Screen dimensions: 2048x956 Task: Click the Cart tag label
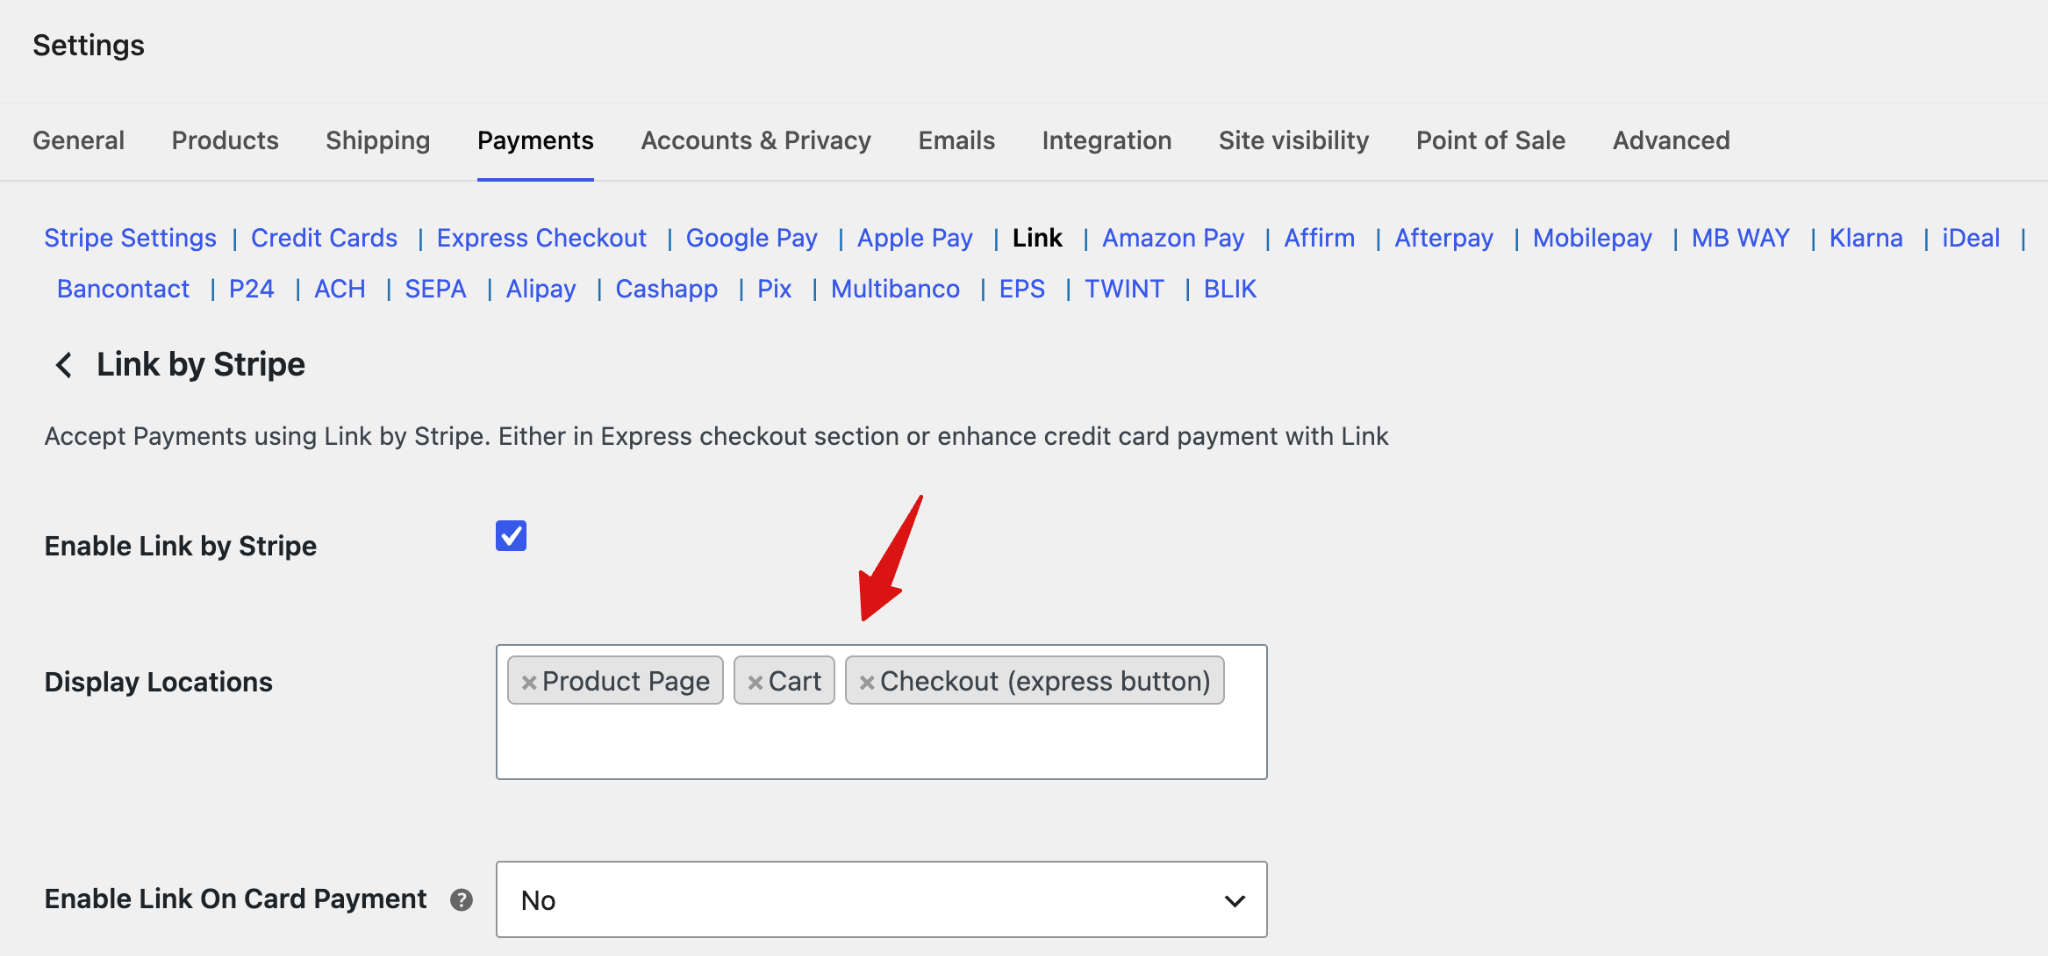coord(795,682)
